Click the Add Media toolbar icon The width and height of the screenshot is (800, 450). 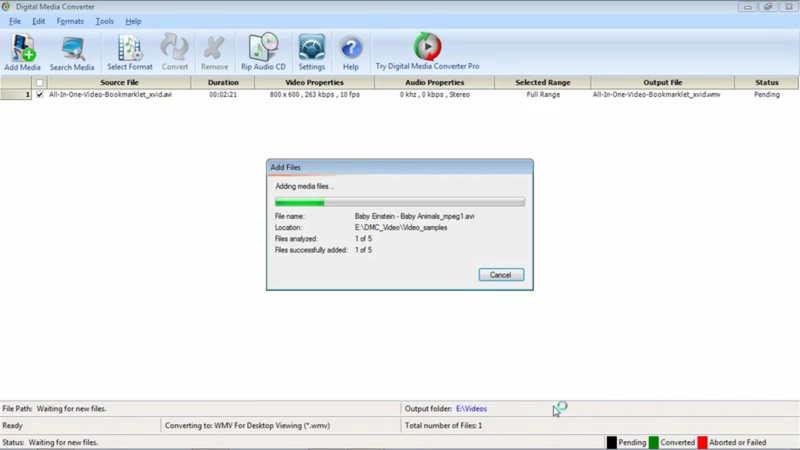click(x=22, y=52)
